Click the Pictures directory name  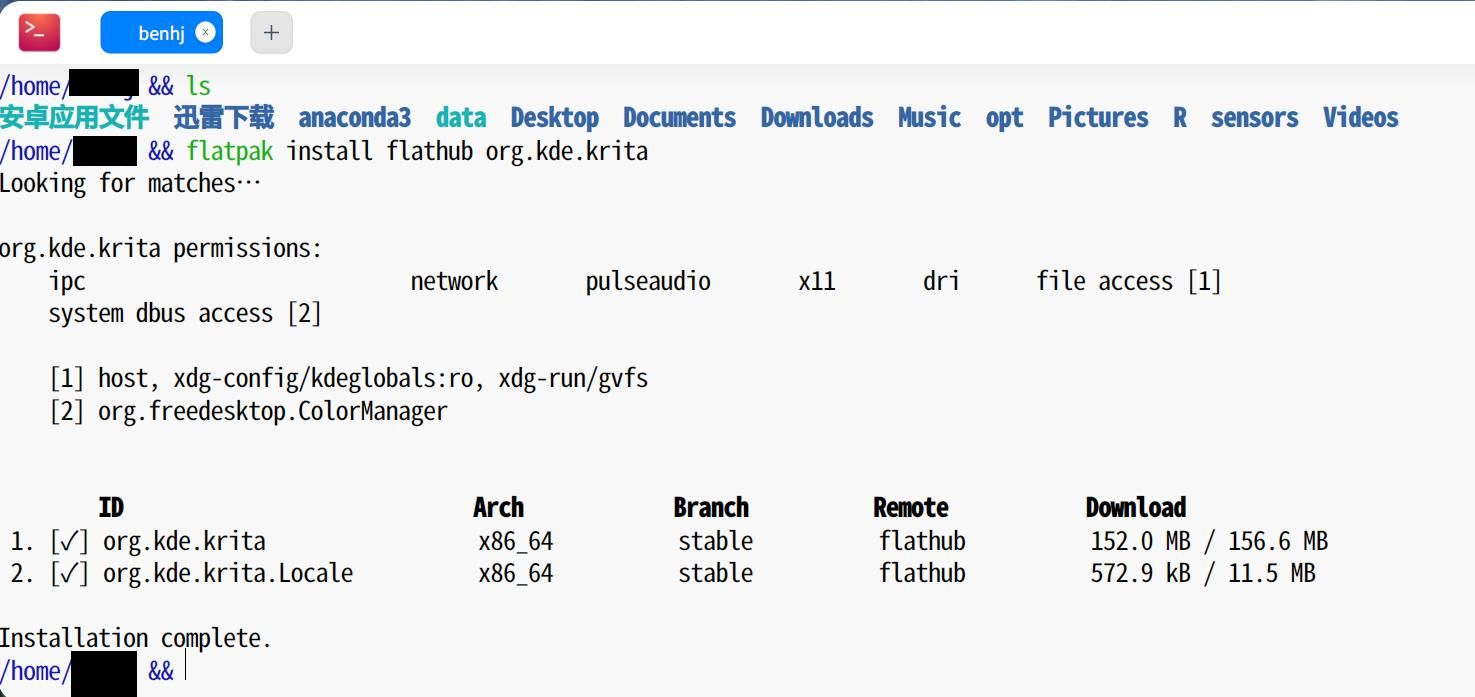1097,118
